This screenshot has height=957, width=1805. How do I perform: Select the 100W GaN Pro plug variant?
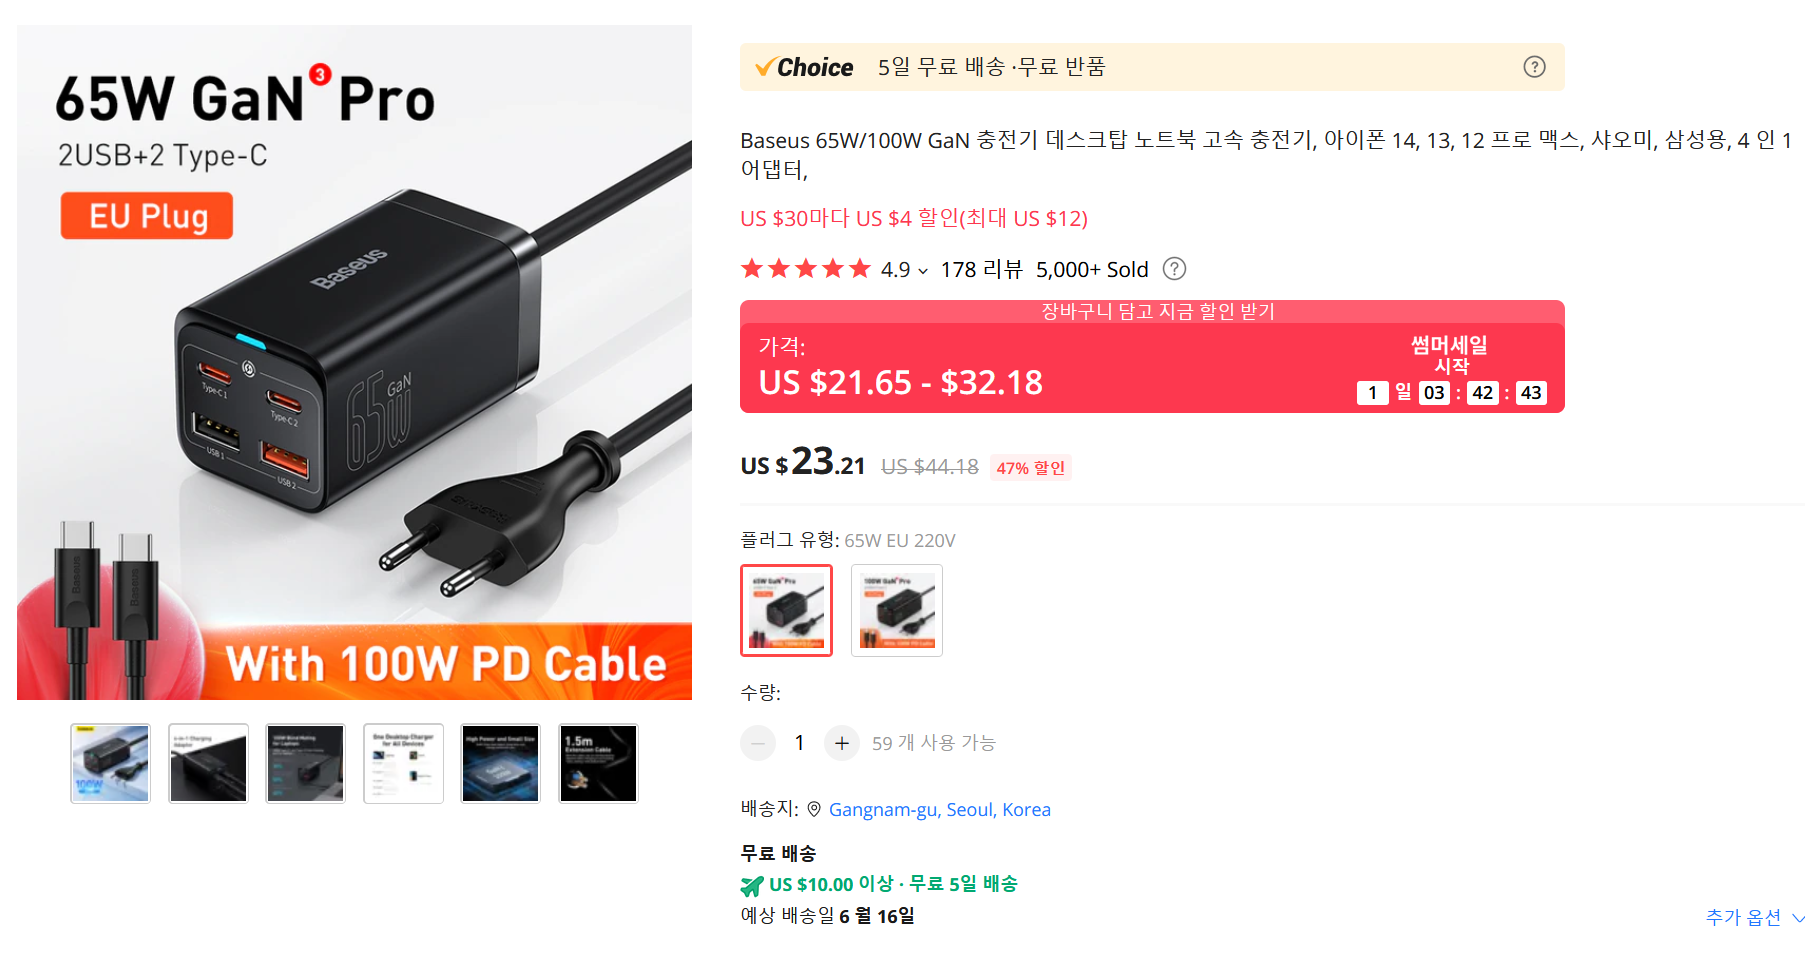897,610
